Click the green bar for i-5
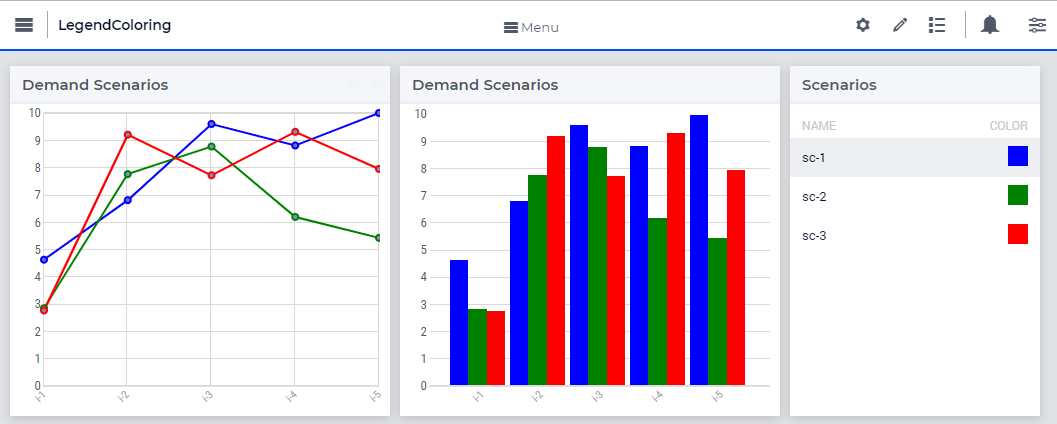This screenshot has width=1057, height=424. point(717,312)
